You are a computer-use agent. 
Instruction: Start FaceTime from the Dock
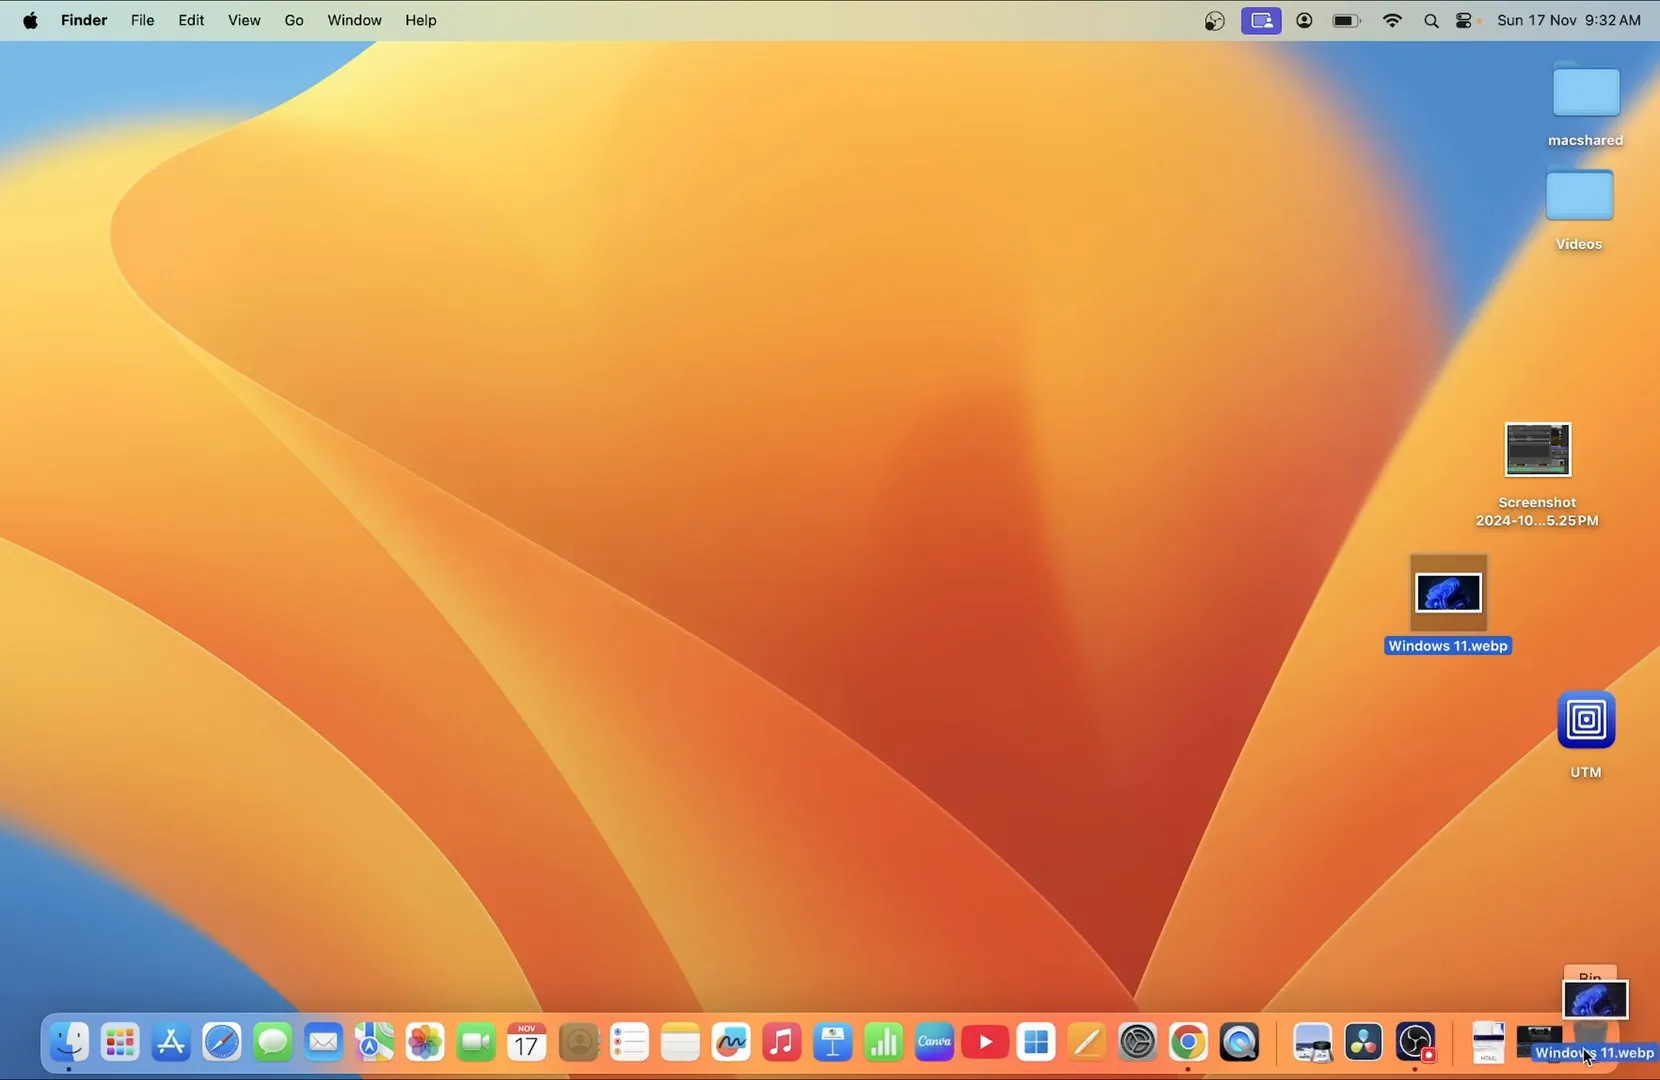pyautogui.click(x=476, y=1043)
